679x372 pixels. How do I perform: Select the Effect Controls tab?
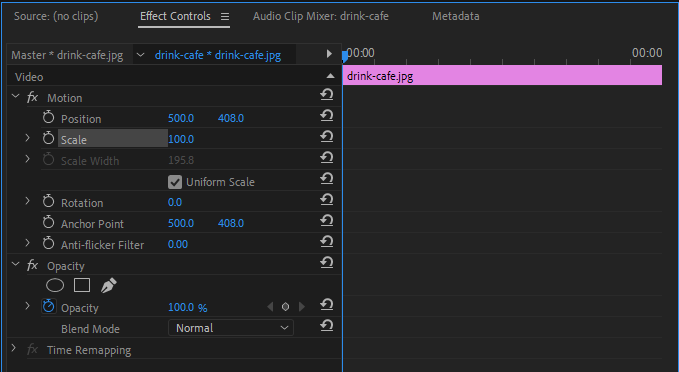point(175,16)
